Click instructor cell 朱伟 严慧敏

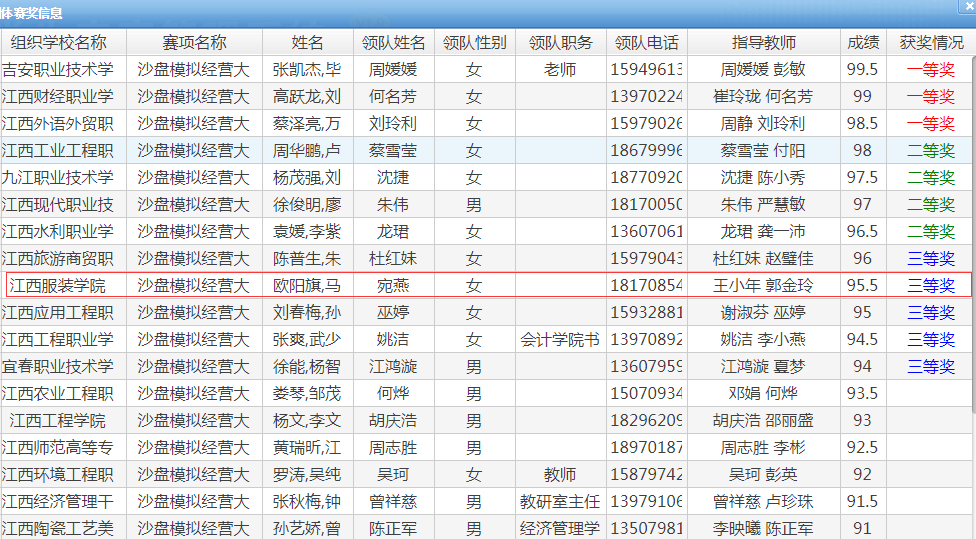(763, 205)
